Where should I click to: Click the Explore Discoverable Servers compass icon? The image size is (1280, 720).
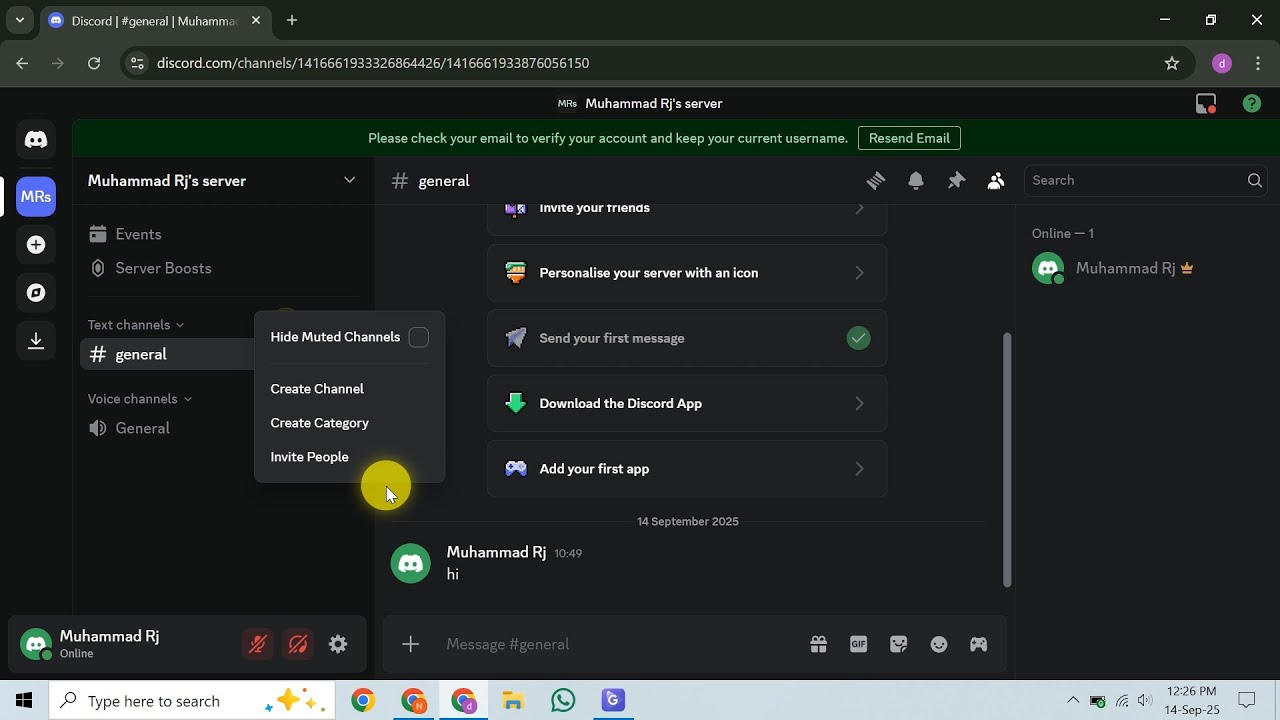click(x=36, y=293)
